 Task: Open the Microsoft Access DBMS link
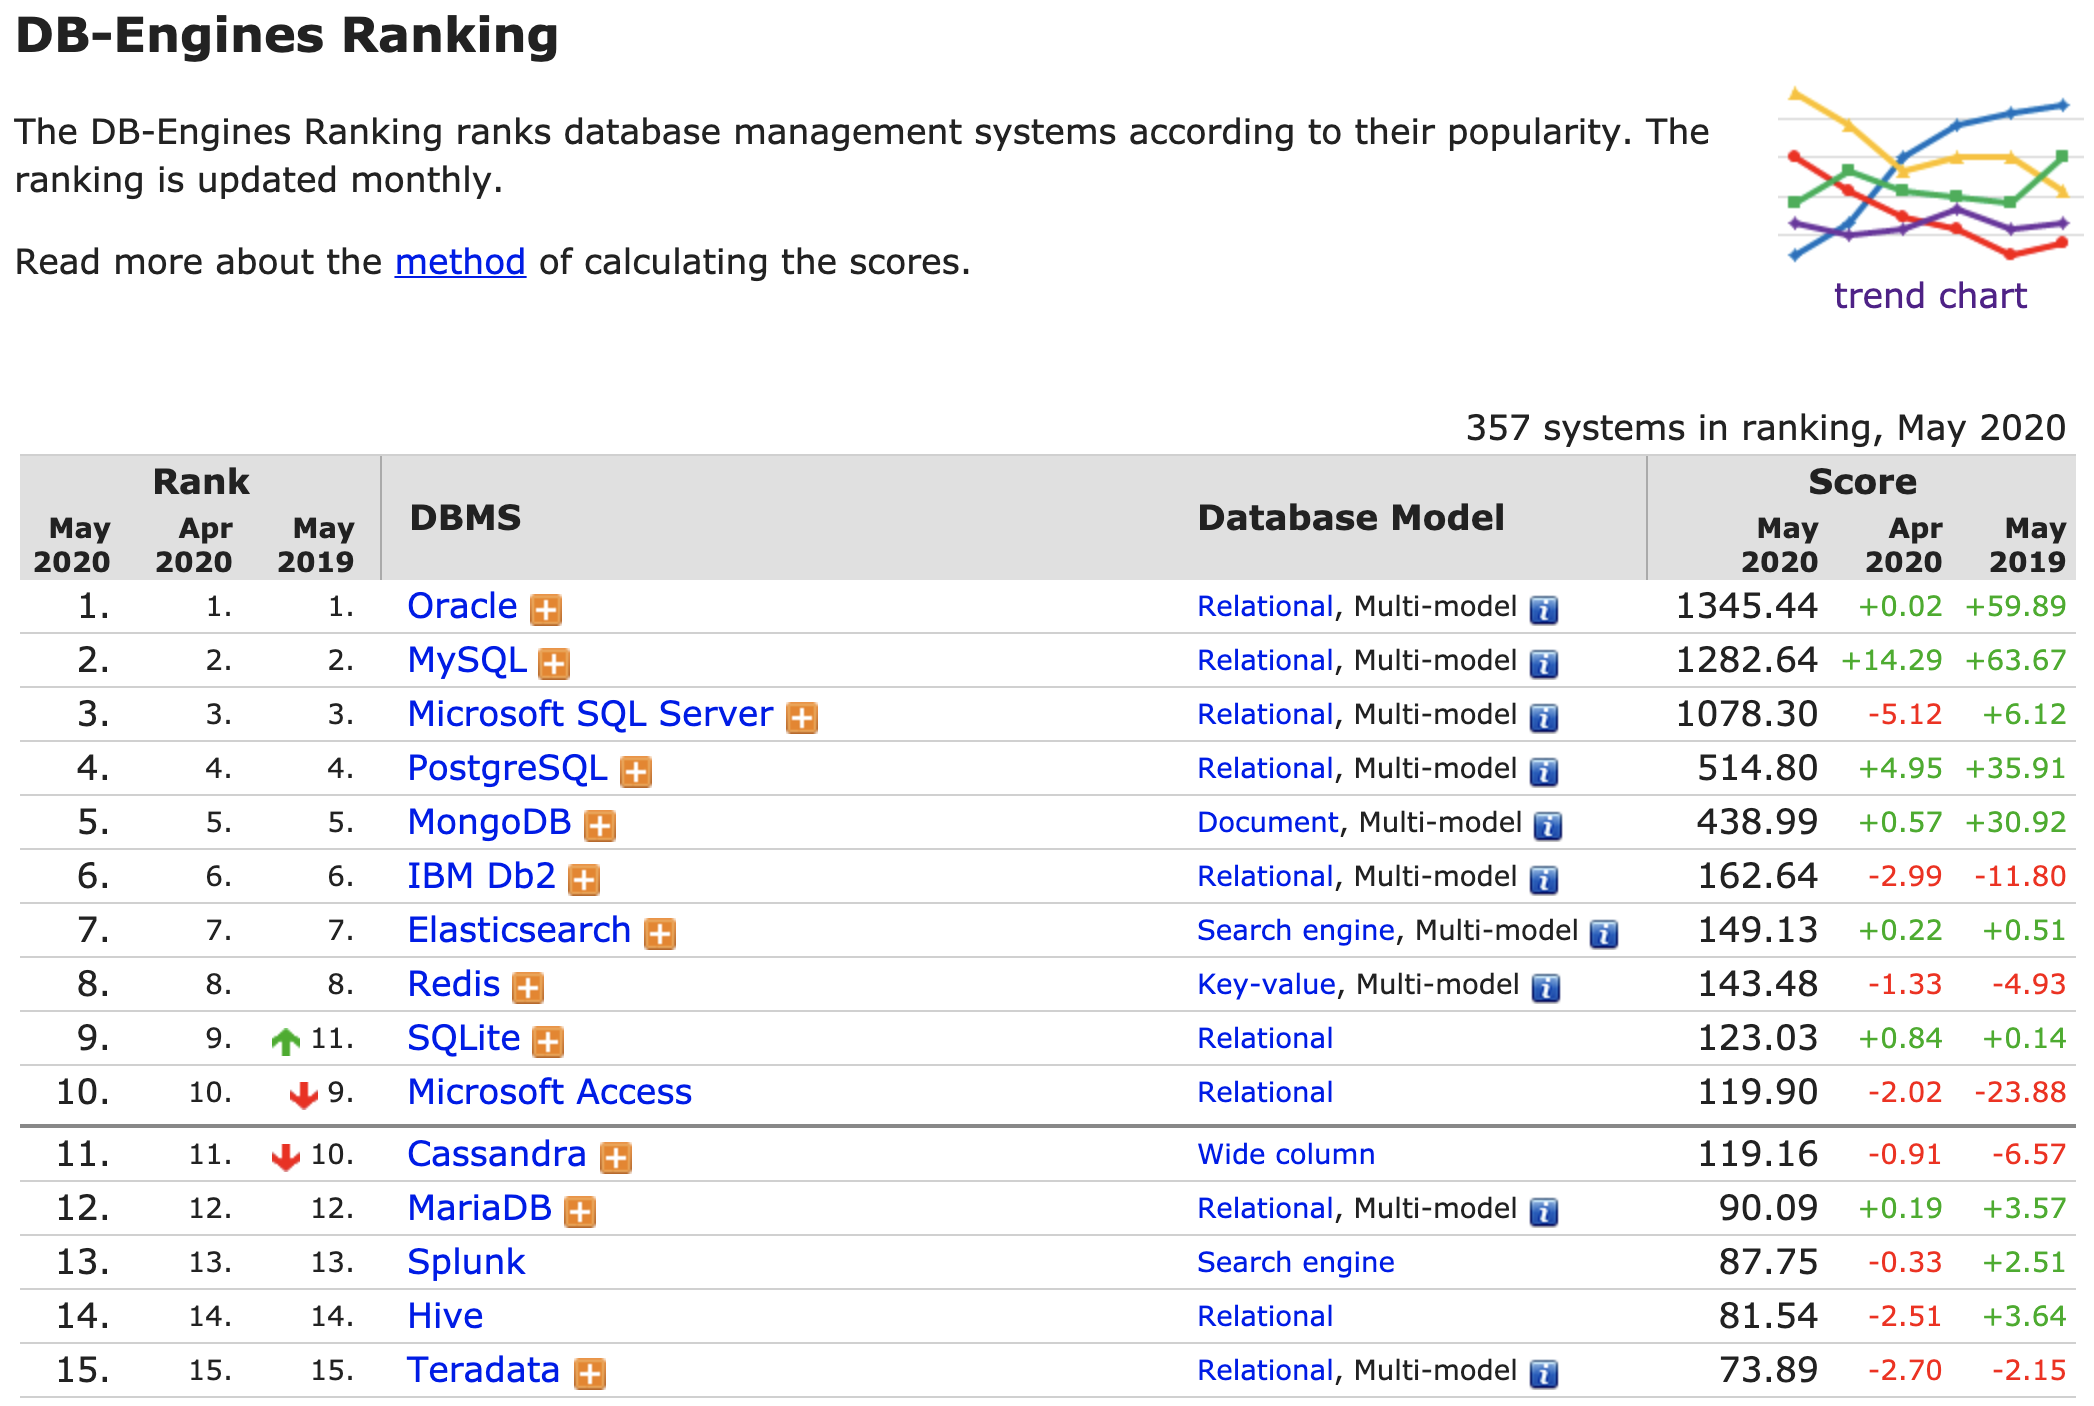pos(549,1092)
